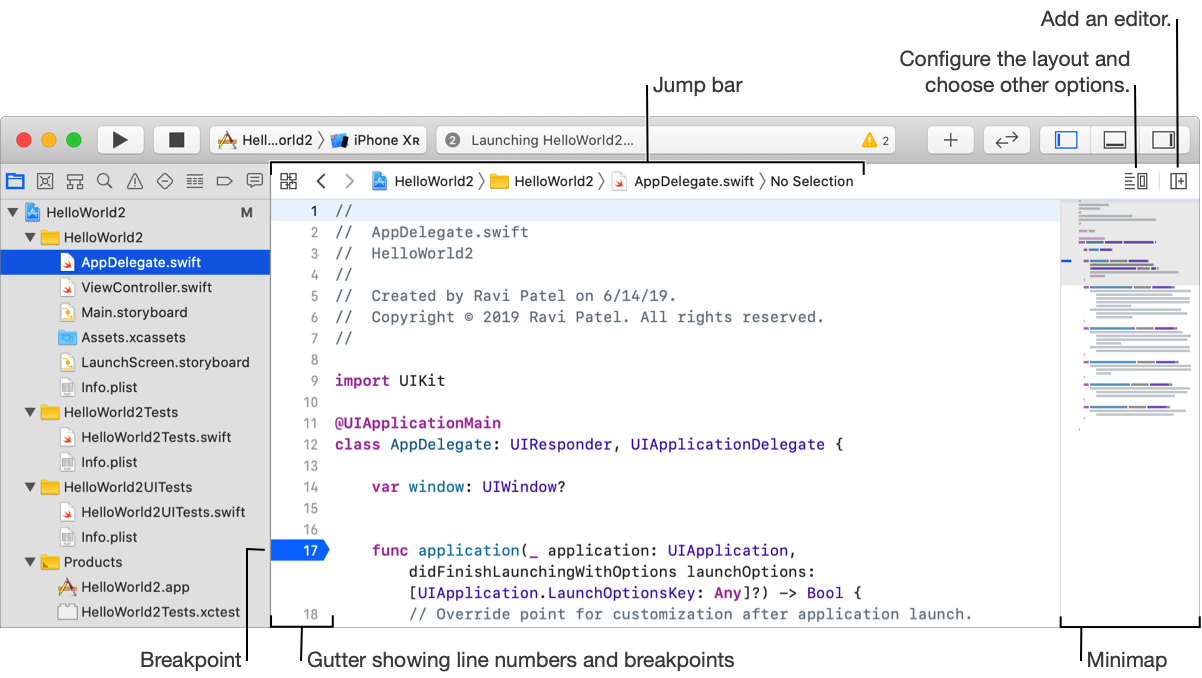Toggle the Inspectors panel visibility

1163,140
